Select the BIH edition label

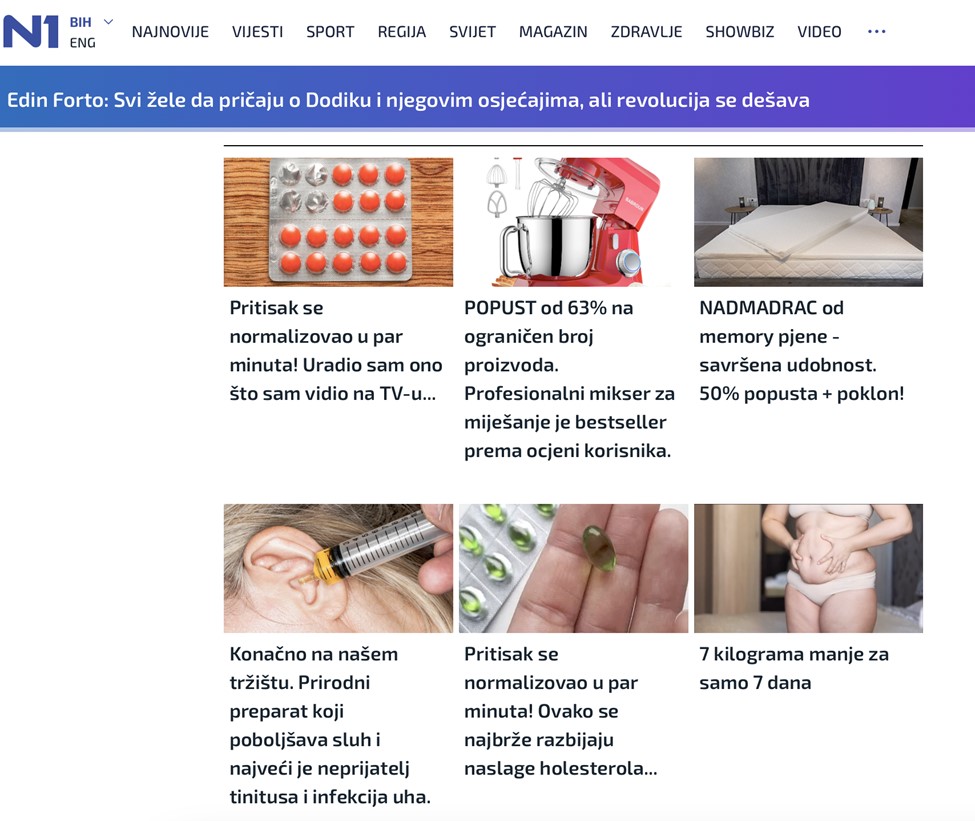click(x=80, y=22)
